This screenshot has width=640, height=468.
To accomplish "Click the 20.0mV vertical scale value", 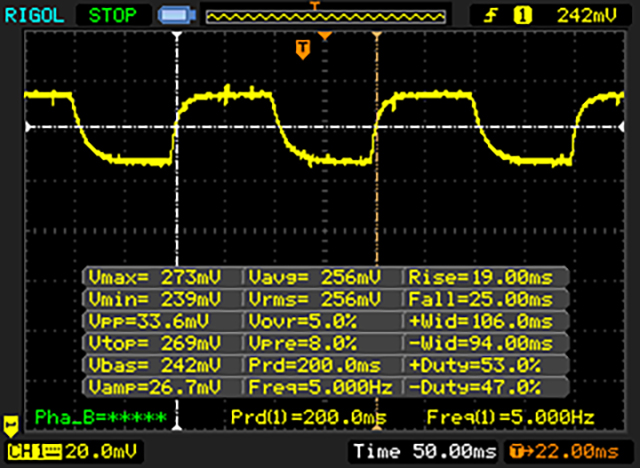I will (x=101, y=451).
